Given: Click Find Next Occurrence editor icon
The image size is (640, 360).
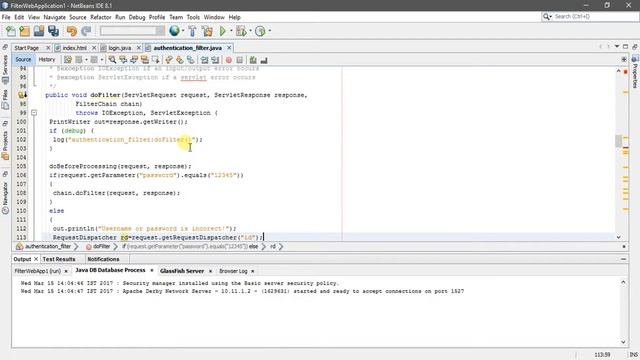Looking at the screenshot, I should [134, 60].
